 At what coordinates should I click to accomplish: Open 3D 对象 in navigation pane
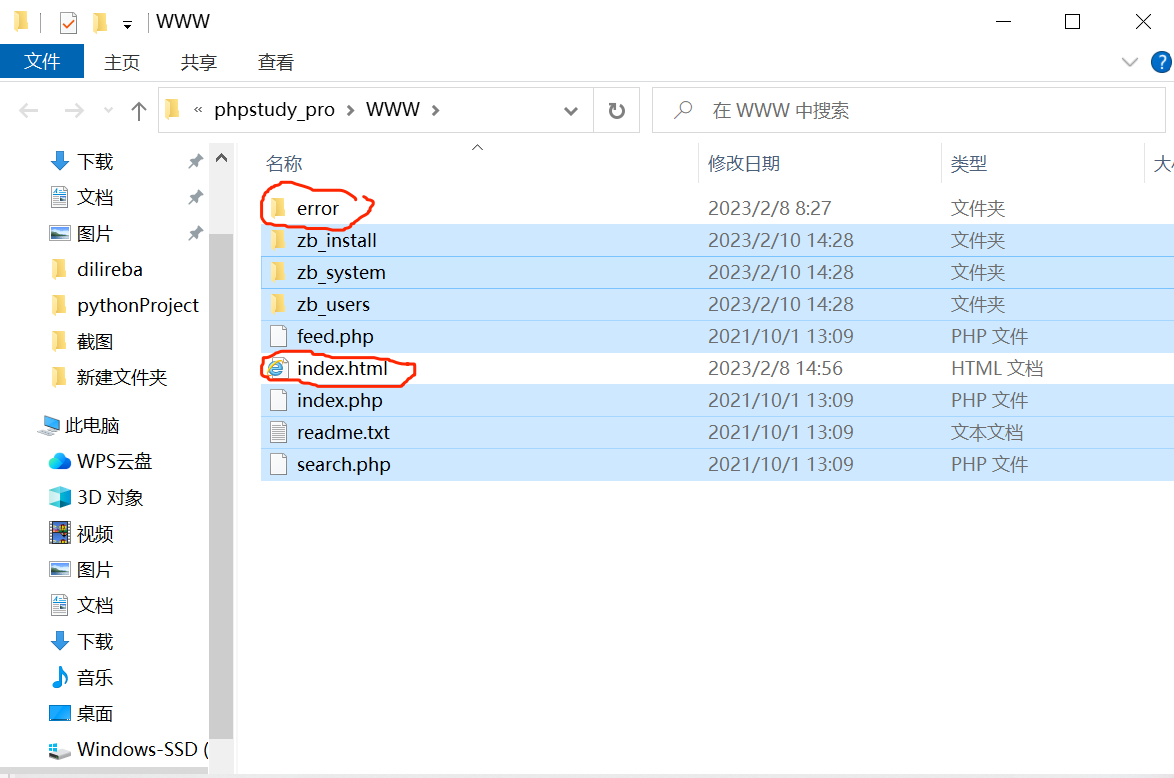109,497
